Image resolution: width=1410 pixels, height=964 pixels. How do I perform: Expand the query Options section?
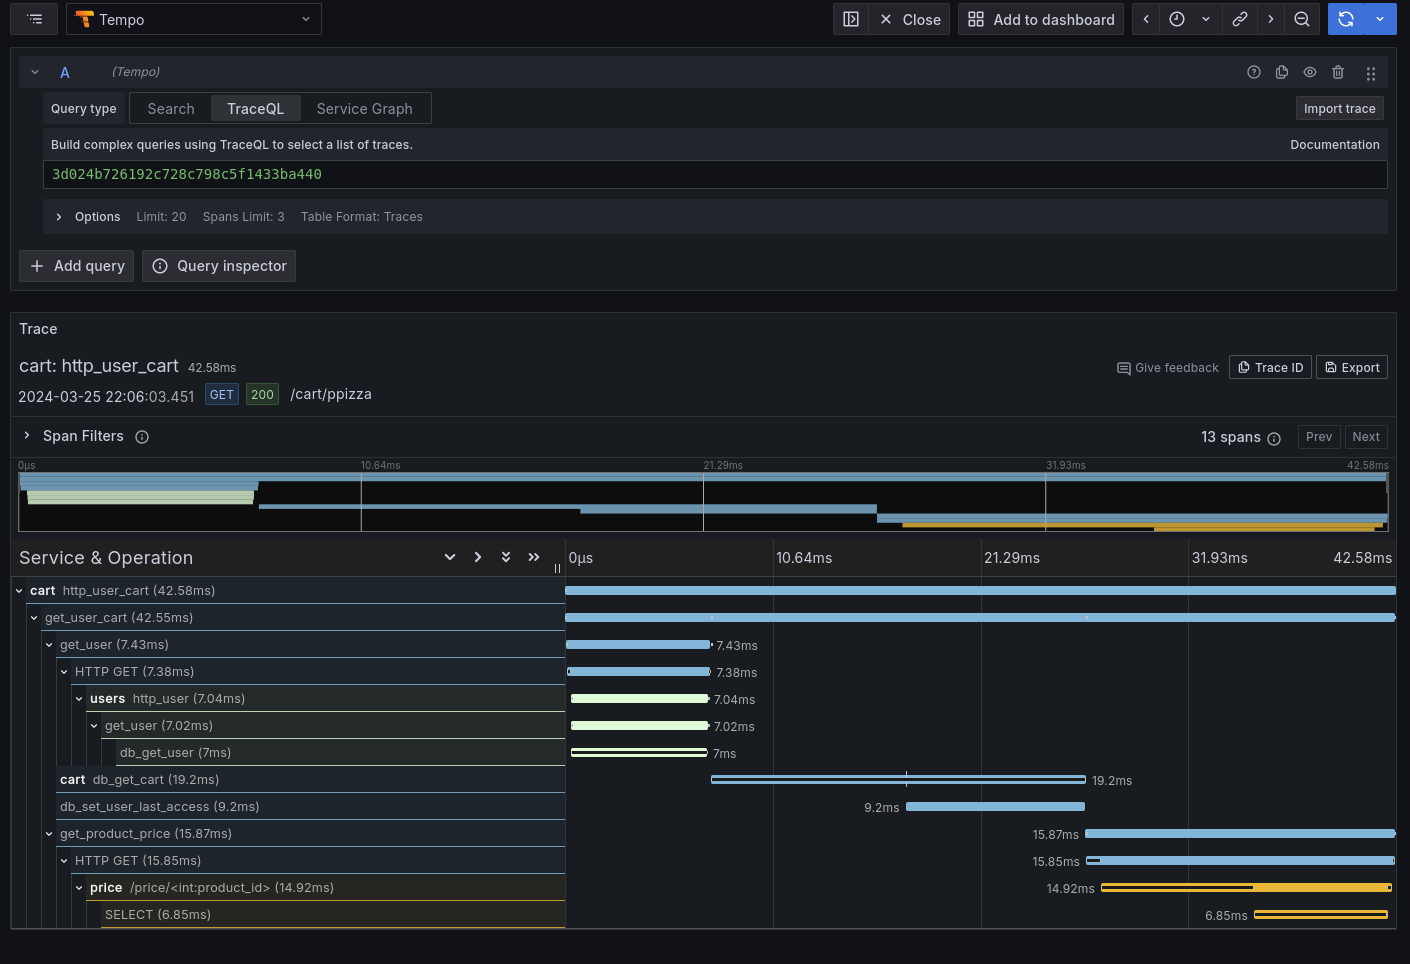pos(59,217)
